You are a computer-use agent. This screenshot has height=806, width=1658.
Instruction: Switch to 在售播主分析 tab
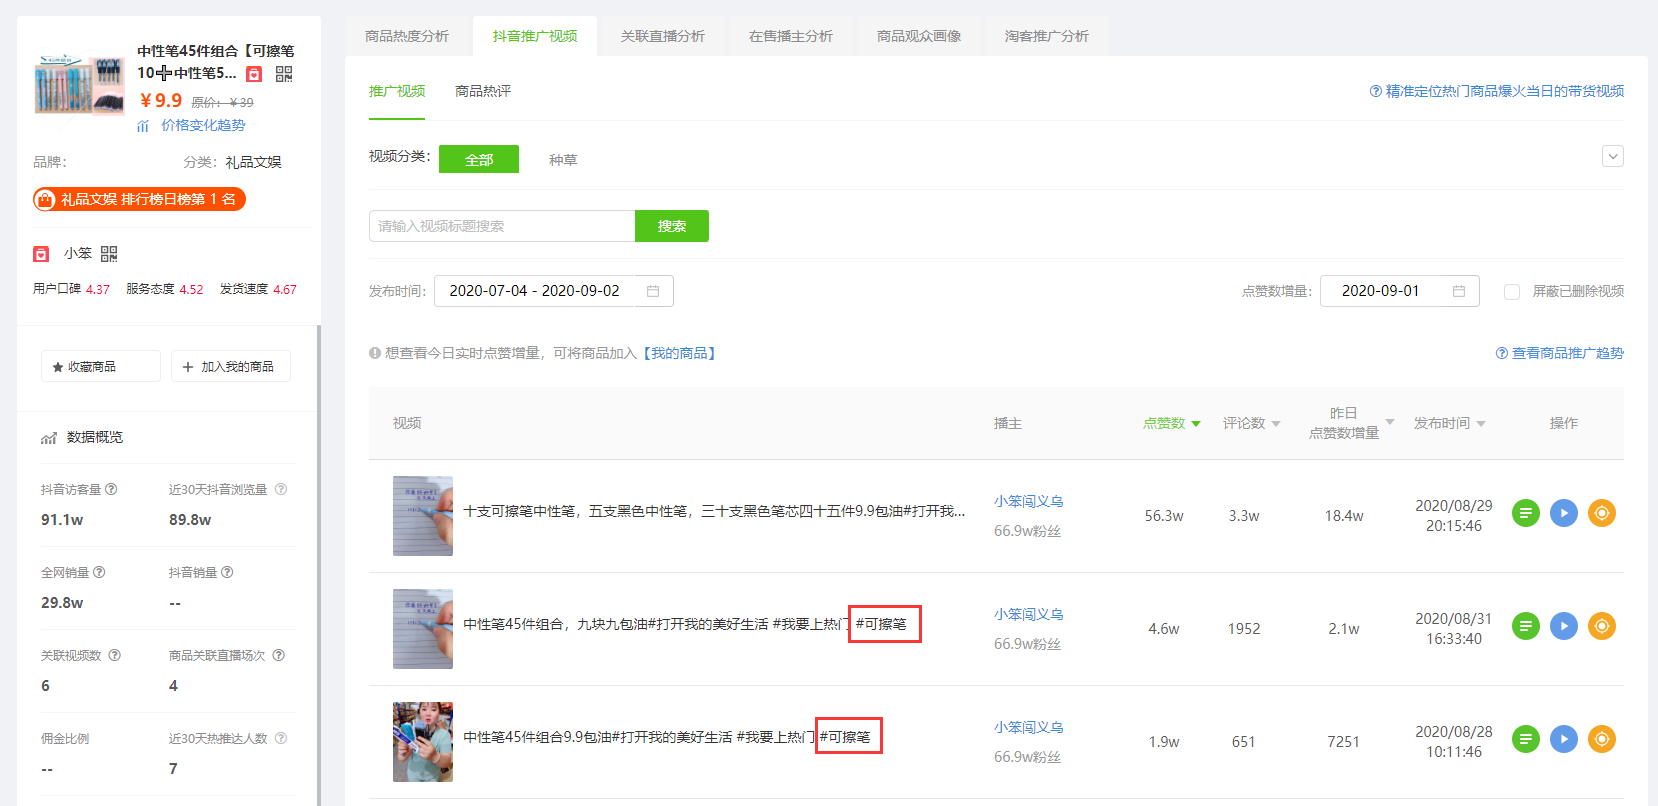(791, 36)
